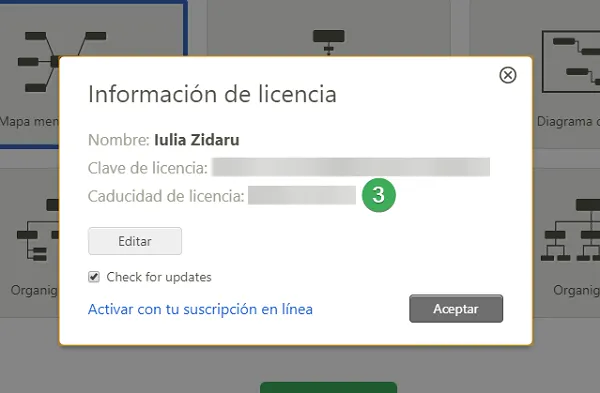Click the blurred Caducidad de licencia value
This screenshot has height=393, width=600.
[302, 195]
